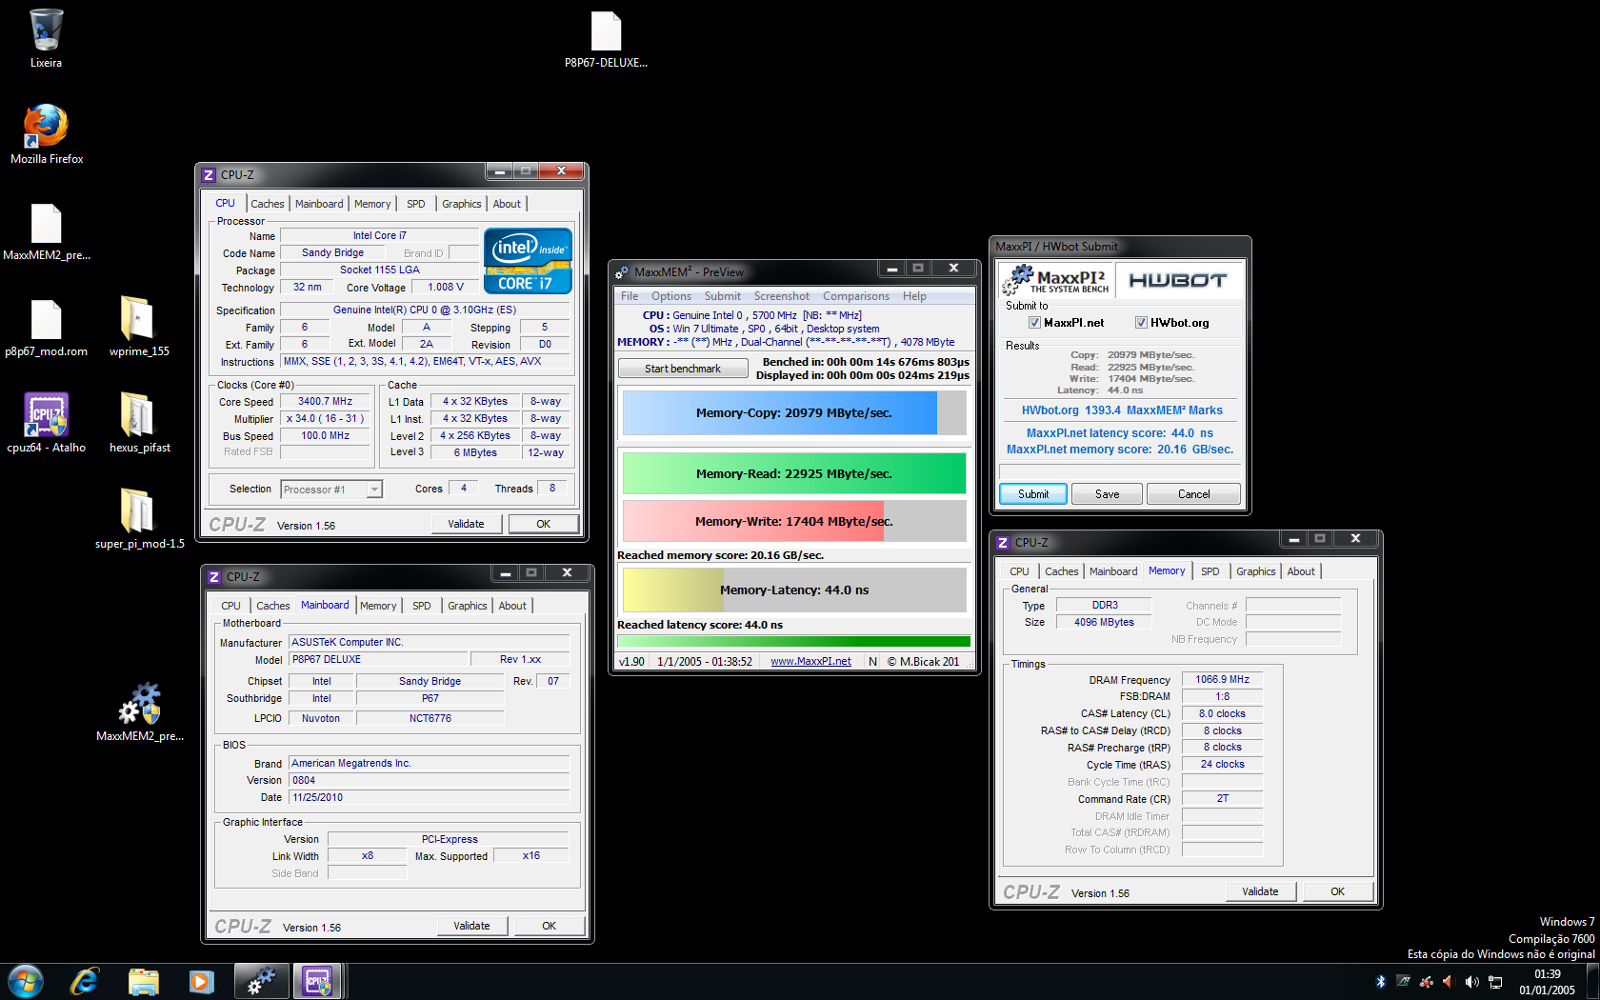Switch to Caches tab in top CPU-Z window
This screenshot has height=1000, width=1600.
pos(267,204)
